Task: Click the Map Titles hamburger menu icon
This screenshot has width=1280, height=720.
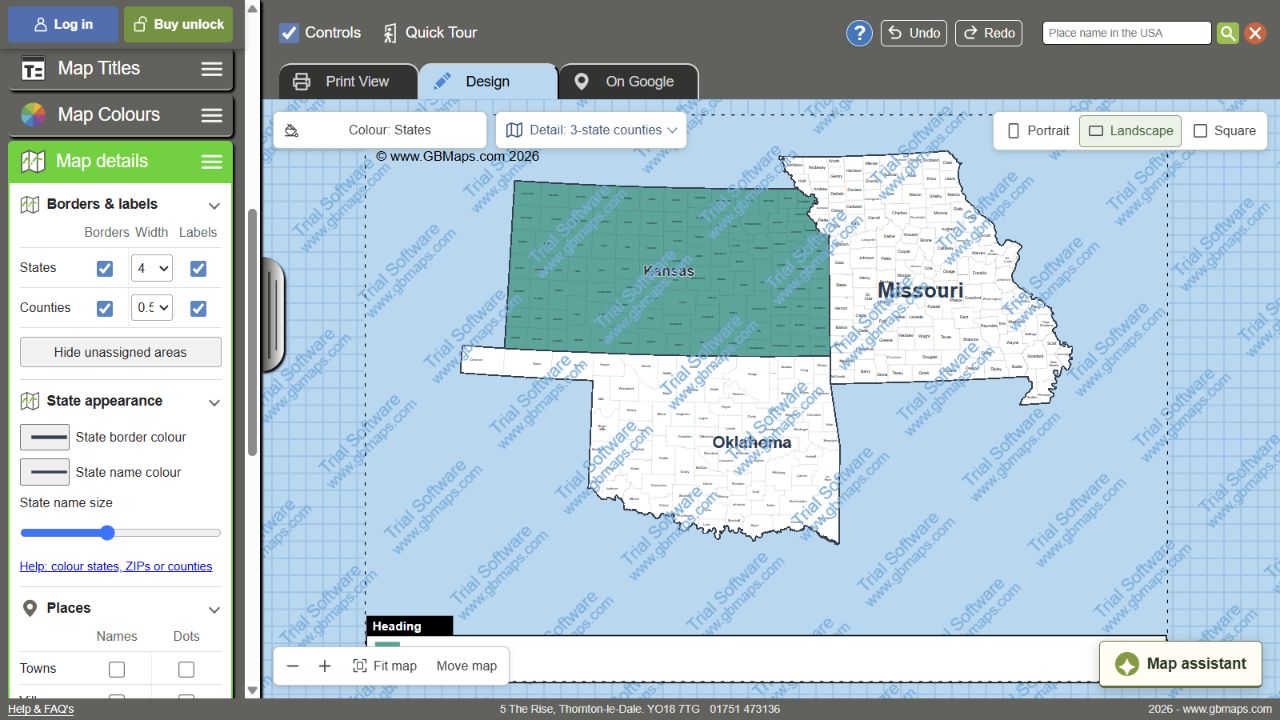Action: click(212, 69)
